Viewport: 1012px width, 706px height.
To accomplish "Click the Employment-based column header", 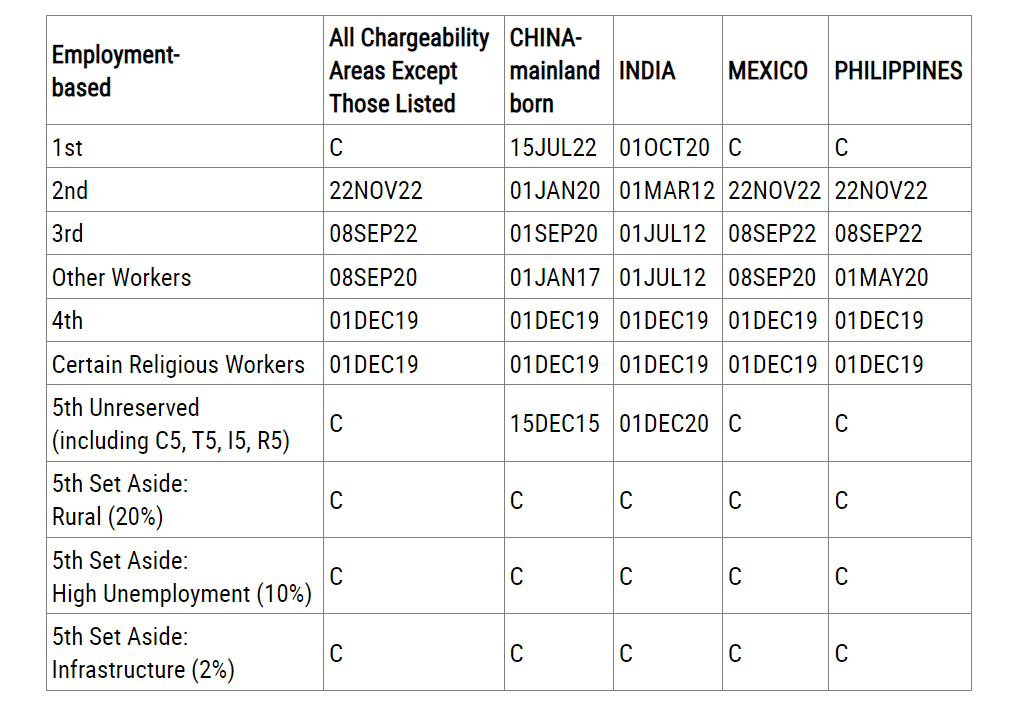I will [116, 71].
